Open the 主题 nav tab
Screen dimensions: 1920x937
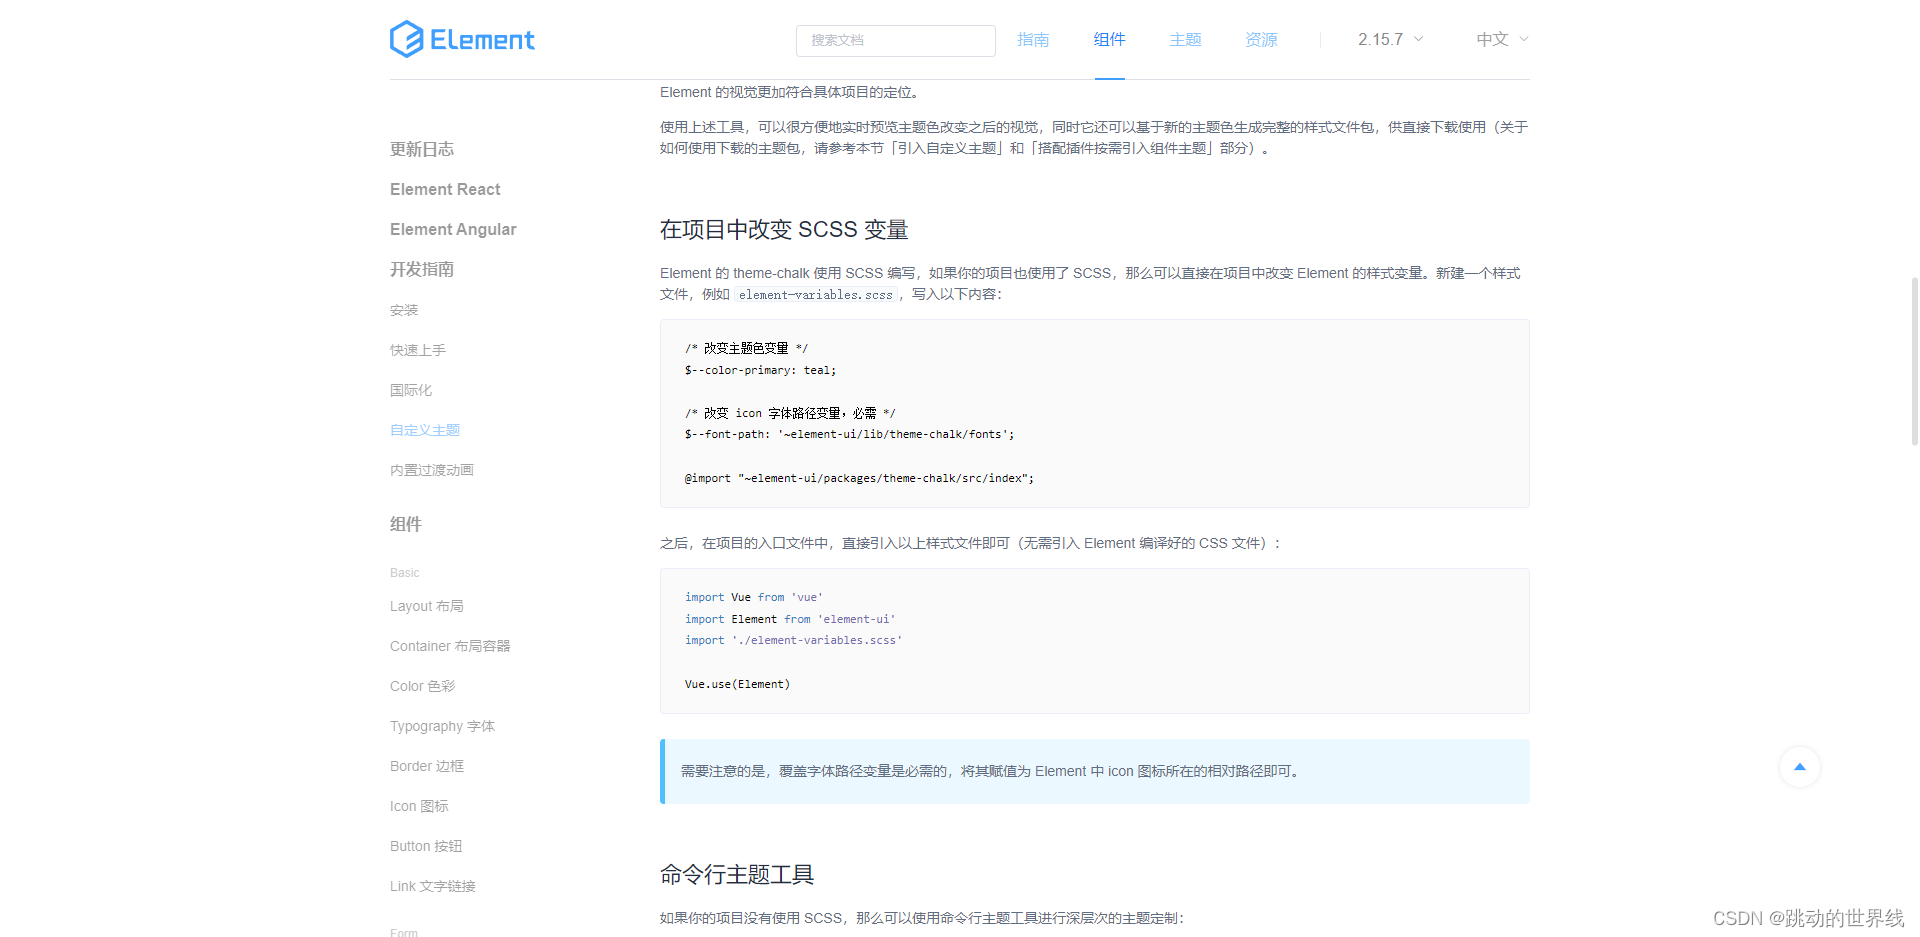[x=1185, y=39]
